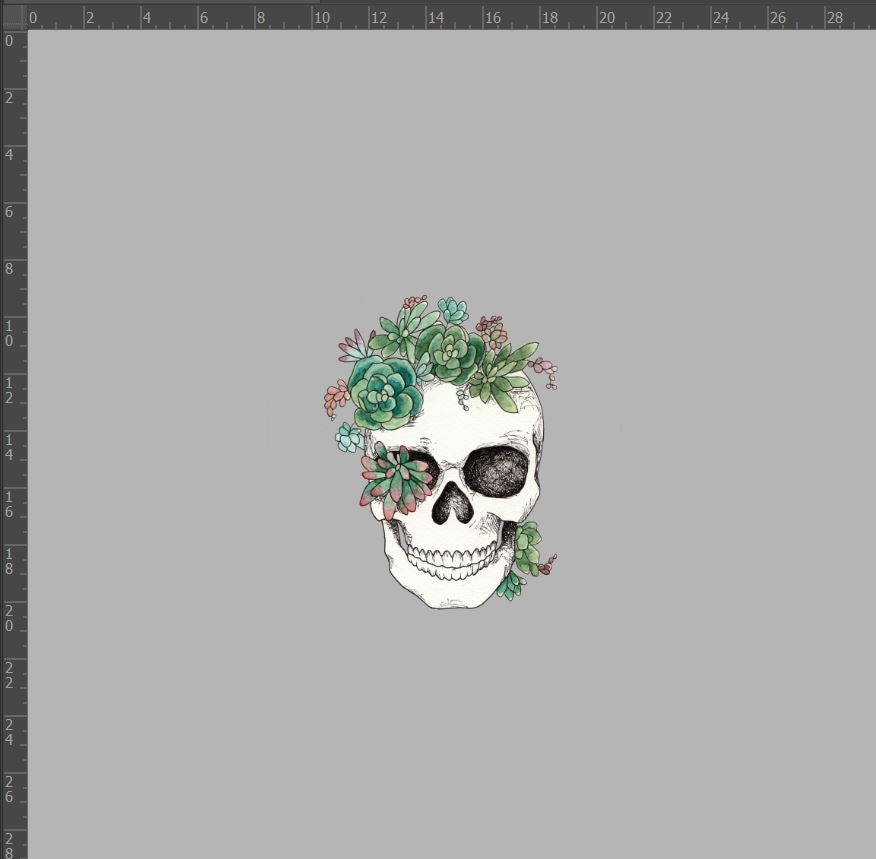Image resolution: width=876 pixels, height=859 pixels.
Task: Click the 6 mark on the horizontal ruler
Action: click(x=204, y=18)
